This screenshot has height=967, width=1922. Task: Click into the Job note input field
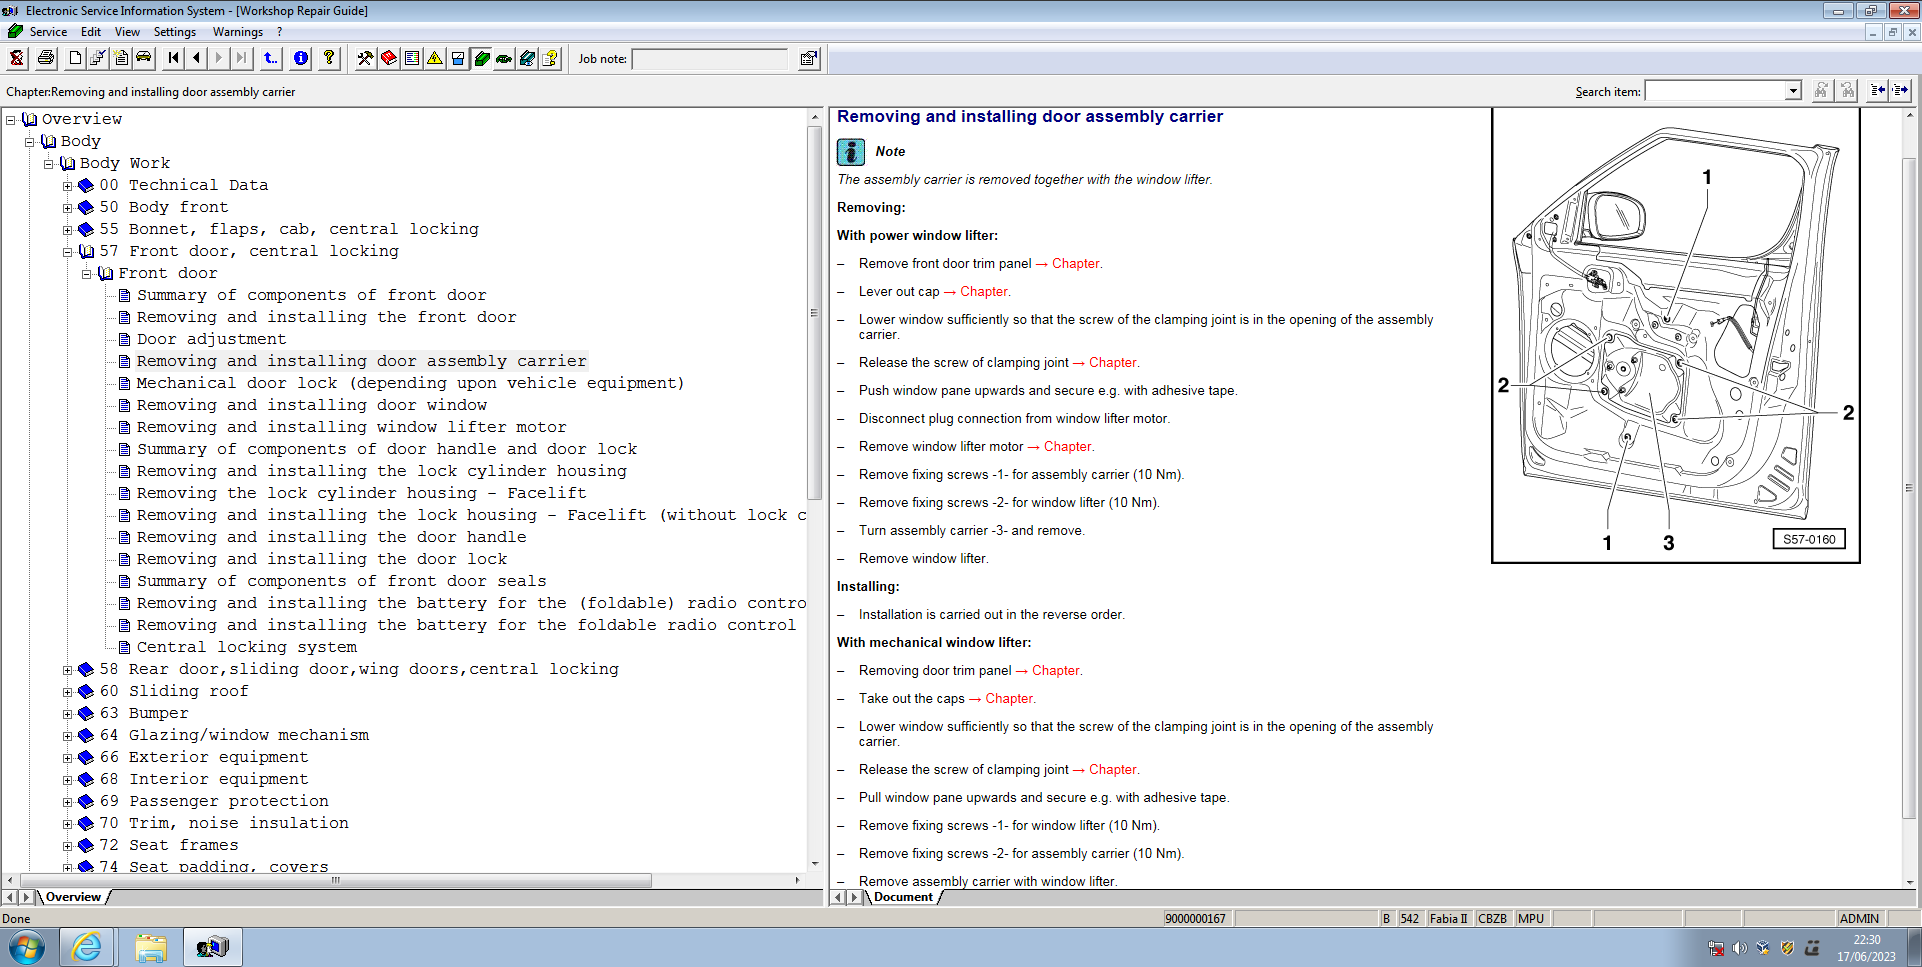(710, 59)
